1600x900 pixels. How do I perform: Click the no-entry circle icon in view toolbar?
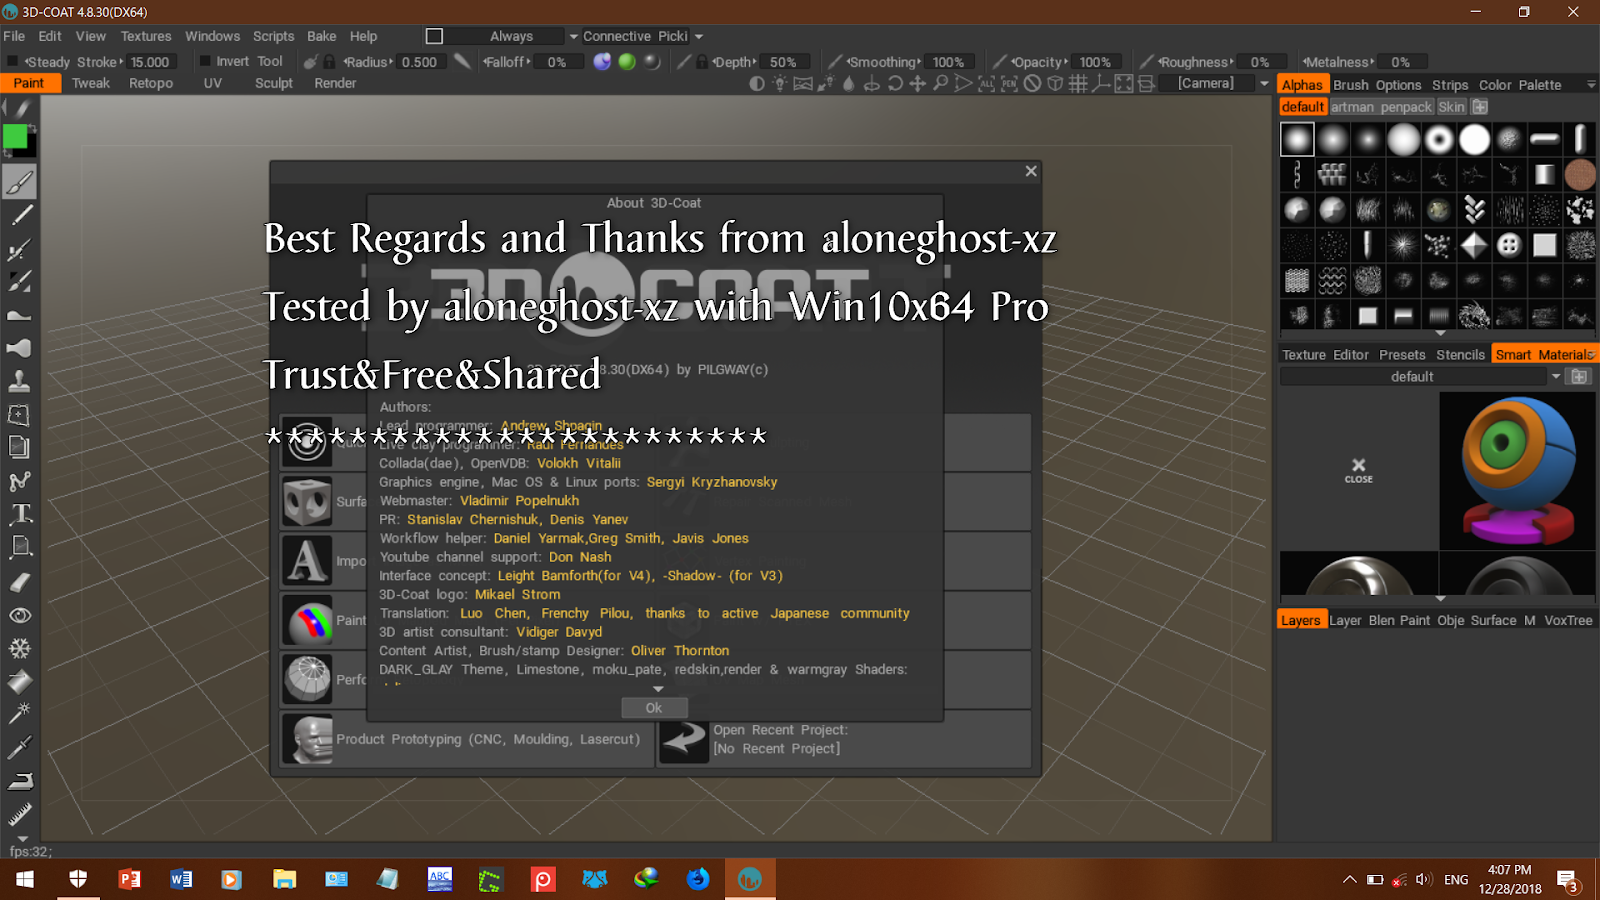click(1033, 84)
